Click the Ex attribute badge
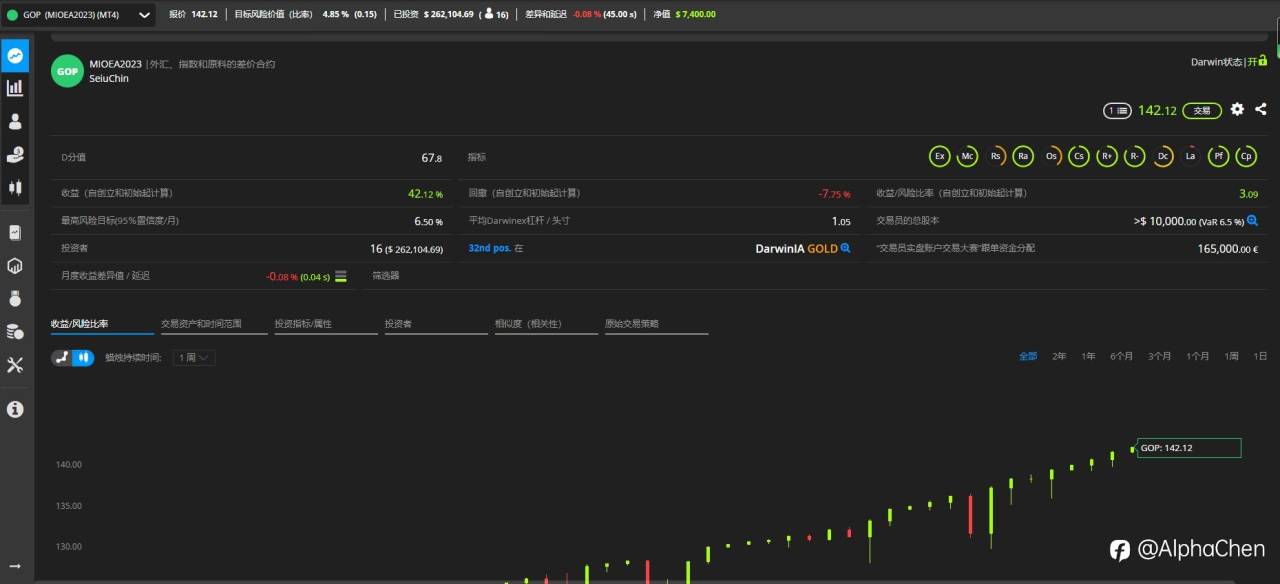Viewport: 1280px width, 584px height. 939,157
